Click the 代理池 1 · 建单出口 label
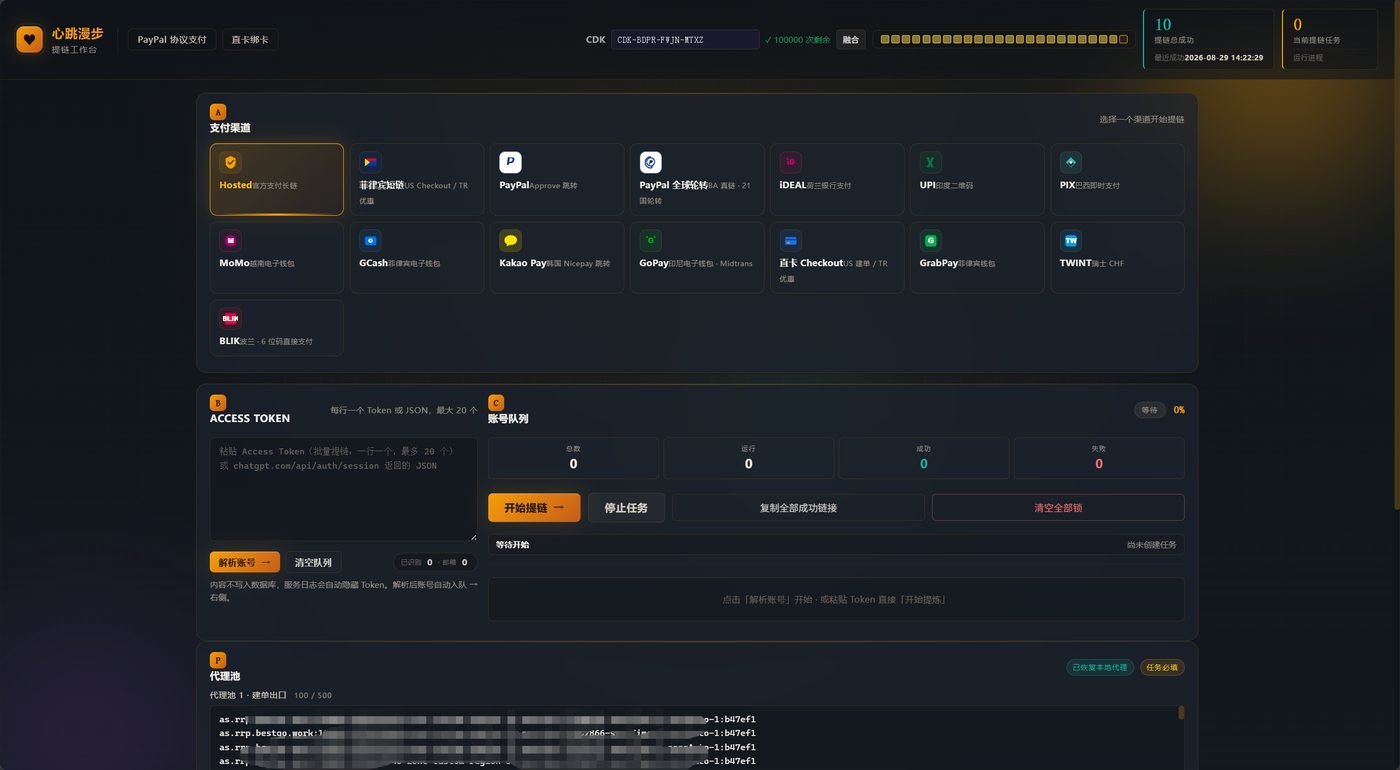This screenshot has width=1400, height=770. coord(248,695)
